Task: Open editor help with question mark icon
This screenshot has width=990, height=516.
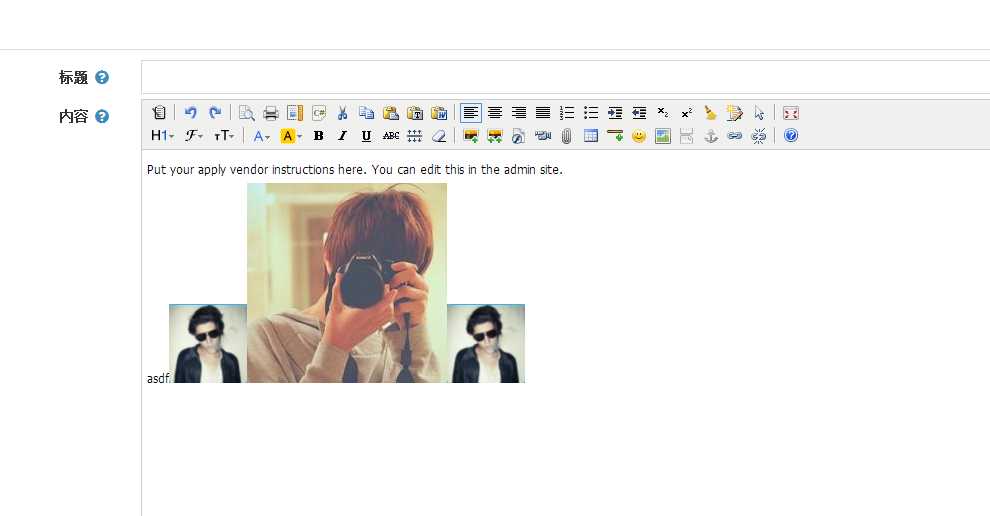Action: [x=791, y=136]
